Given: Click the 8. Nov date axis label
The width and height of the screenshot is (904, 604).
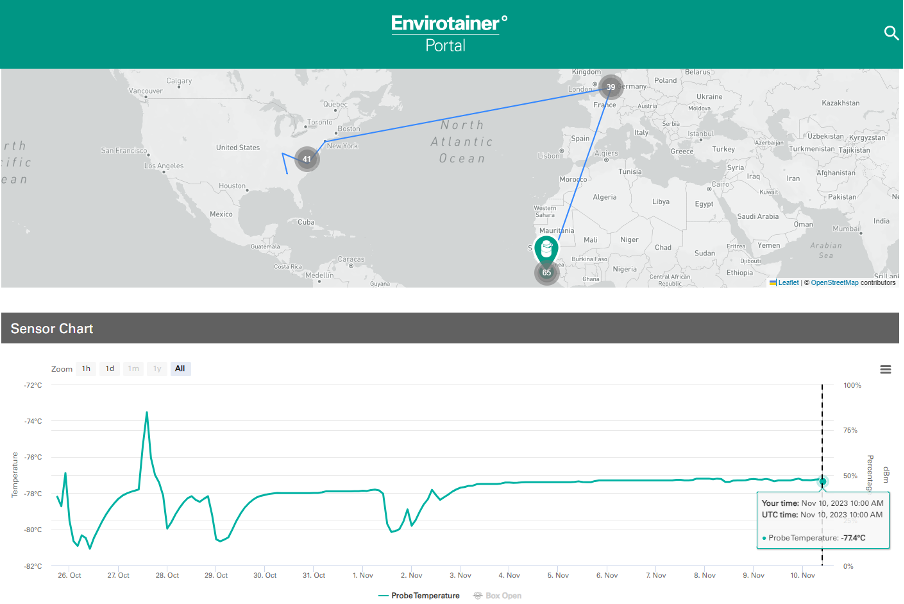Looking at the screenshot, I should (705, 575).
